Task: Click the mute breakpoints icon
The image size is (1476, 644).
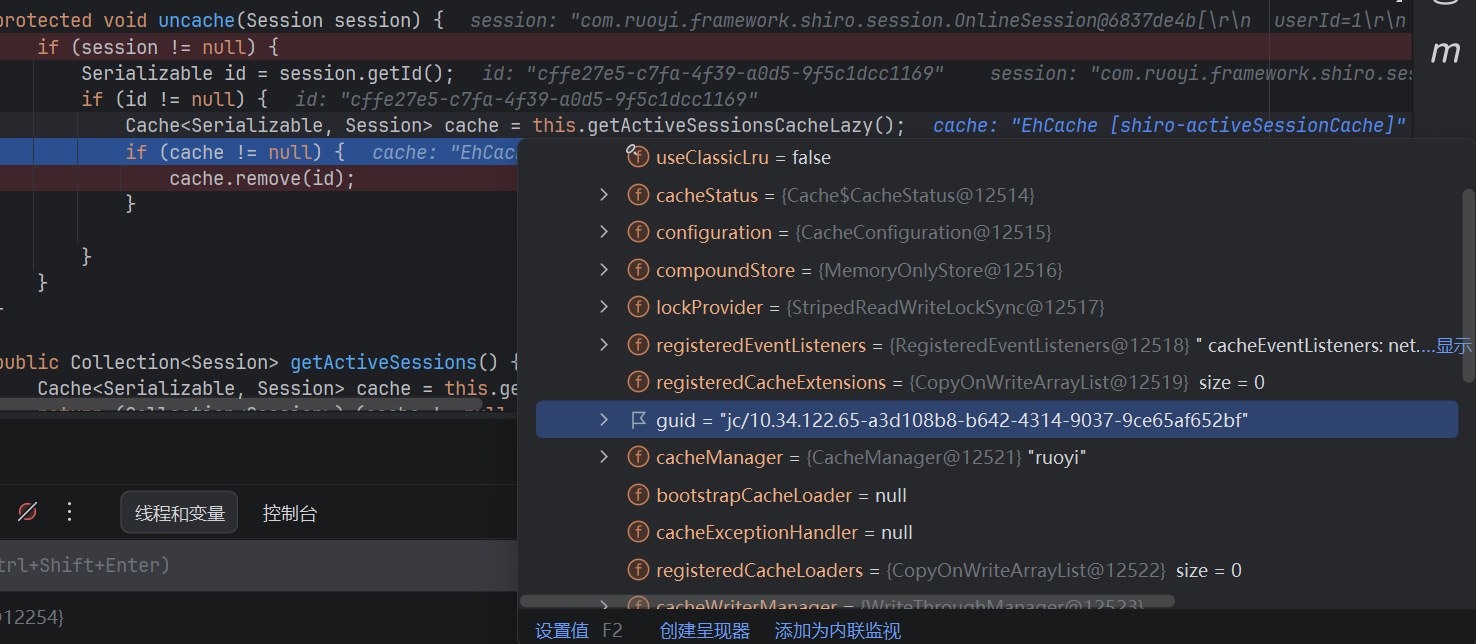Action: click(x=27, y=512)
